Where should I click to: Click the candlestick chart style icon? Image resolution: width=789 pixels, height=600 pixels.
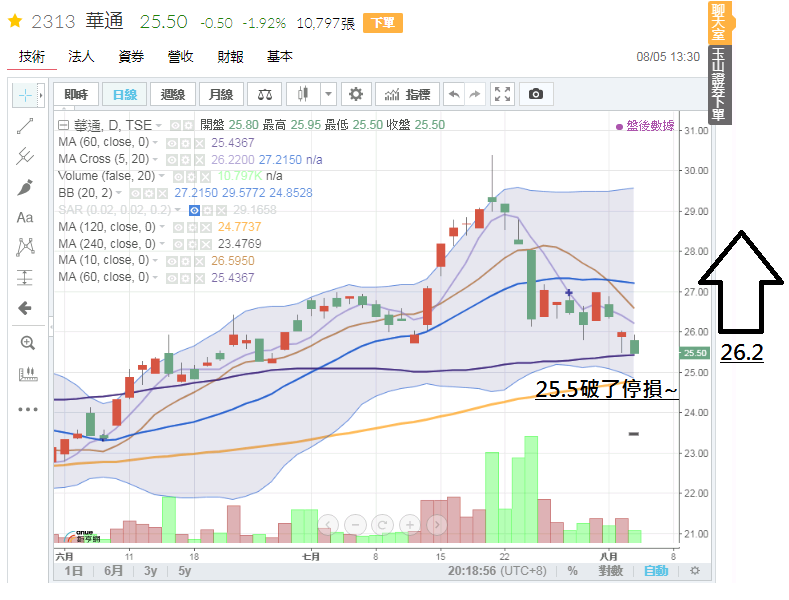click(x=302, y=94)
